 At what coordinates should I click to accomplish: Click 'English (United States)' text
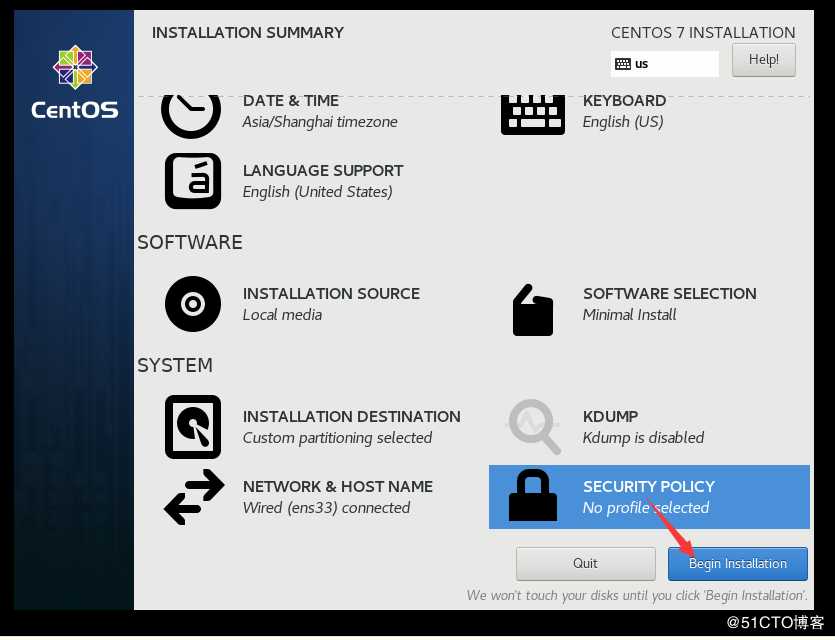pos(317,192)
